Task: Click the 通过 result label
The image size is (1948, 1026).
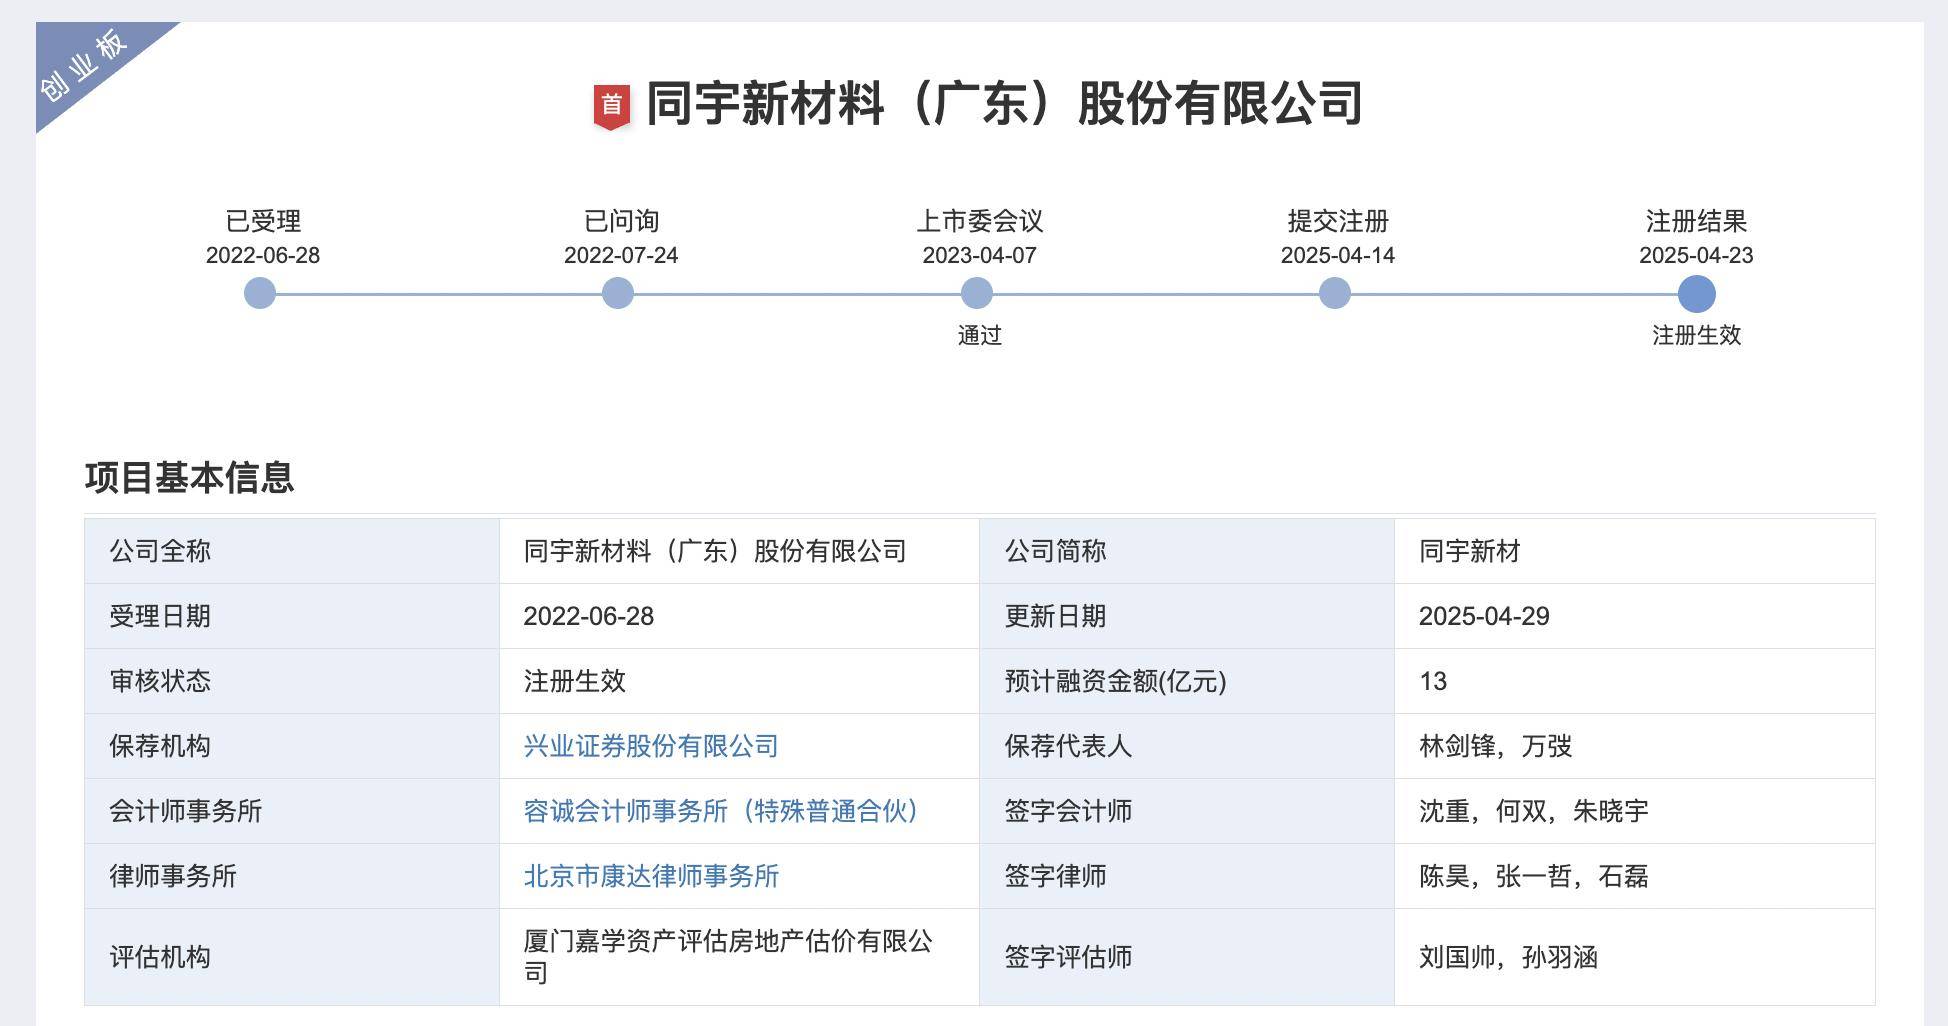Action: 979,336
